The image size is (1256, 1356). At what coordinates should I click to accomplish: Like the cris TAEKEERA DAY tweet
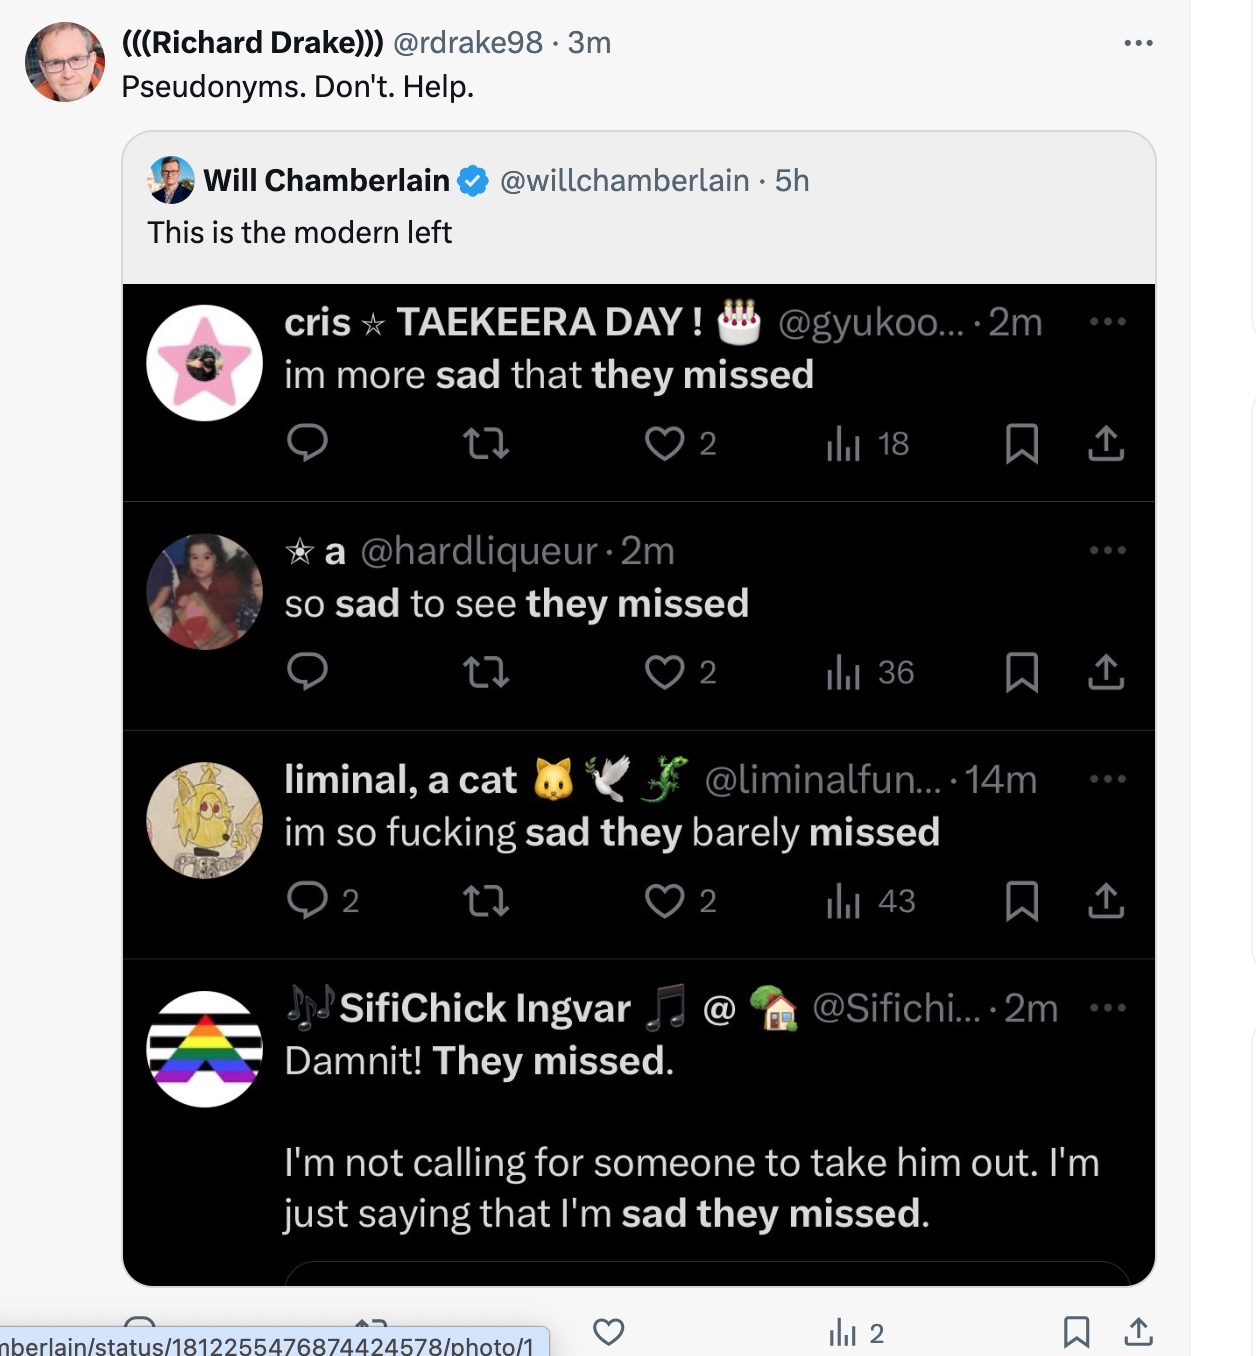664,443
